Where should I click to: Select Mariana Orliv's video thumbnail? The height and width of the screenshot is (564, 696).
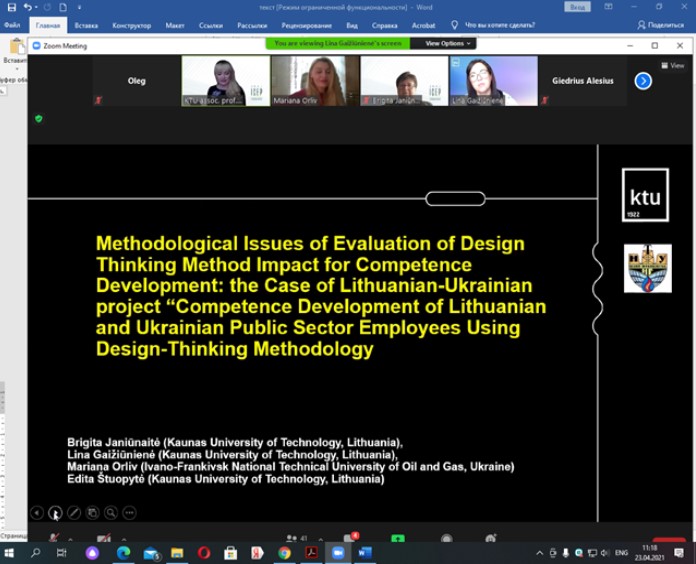(x=315, y=80)
